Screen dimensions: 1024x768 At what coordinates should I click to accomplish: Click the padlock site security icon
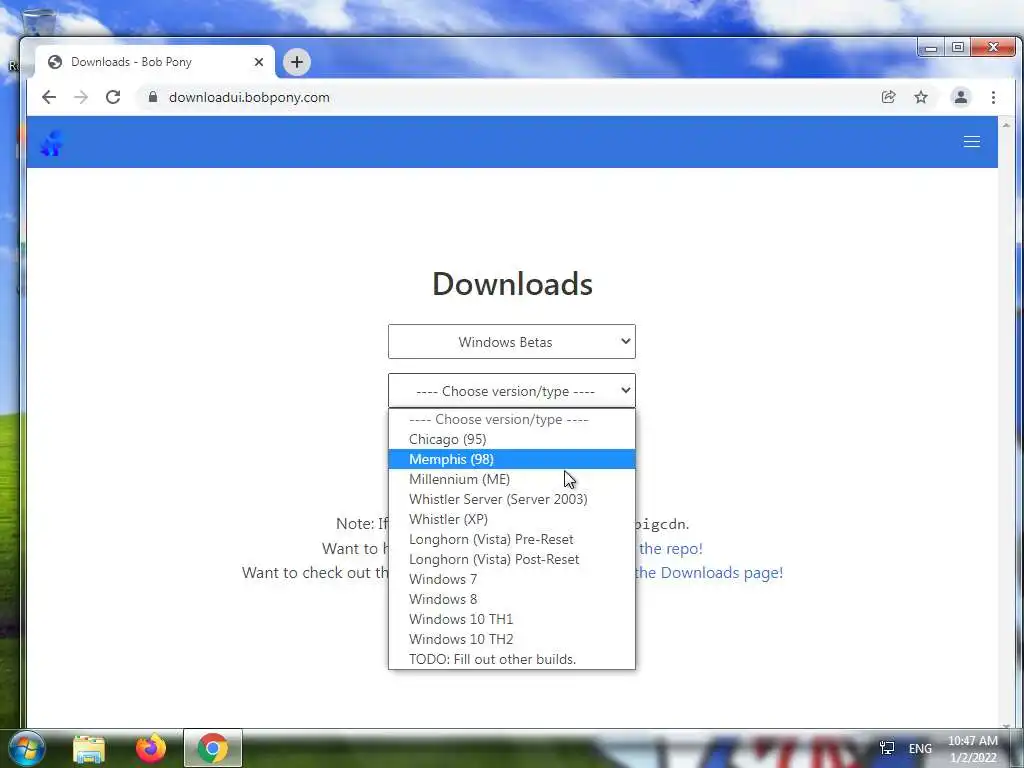[153, 97]
